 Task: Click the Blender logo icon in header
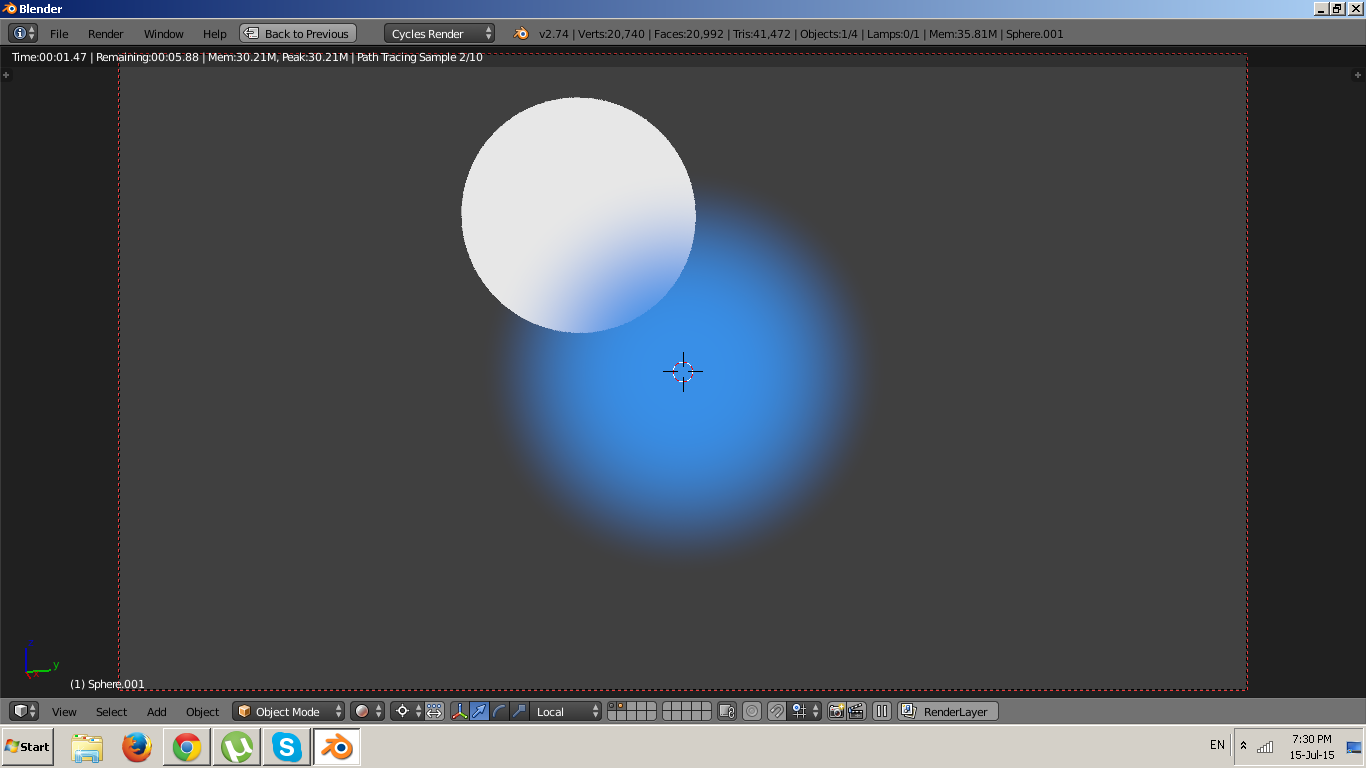point(521,33)
